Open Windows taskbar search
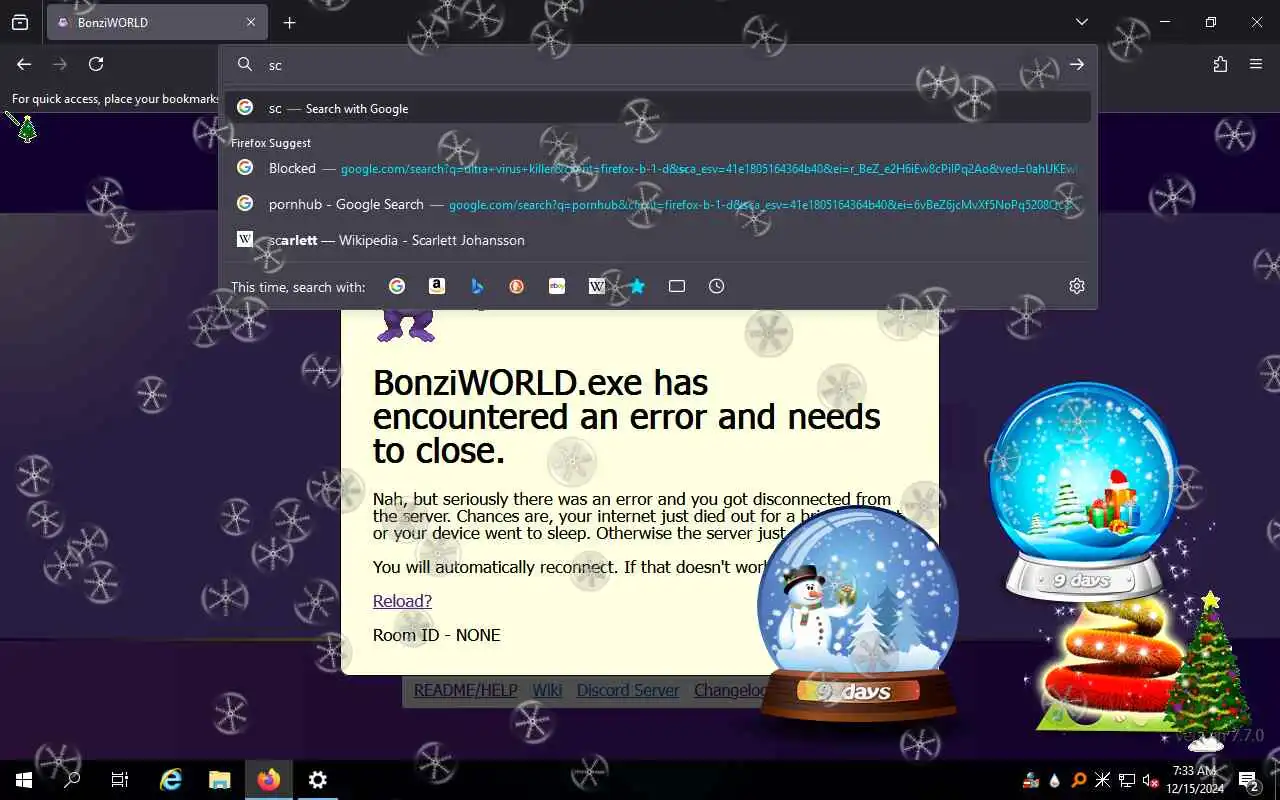1280x800 pixels. pos(72,780)
